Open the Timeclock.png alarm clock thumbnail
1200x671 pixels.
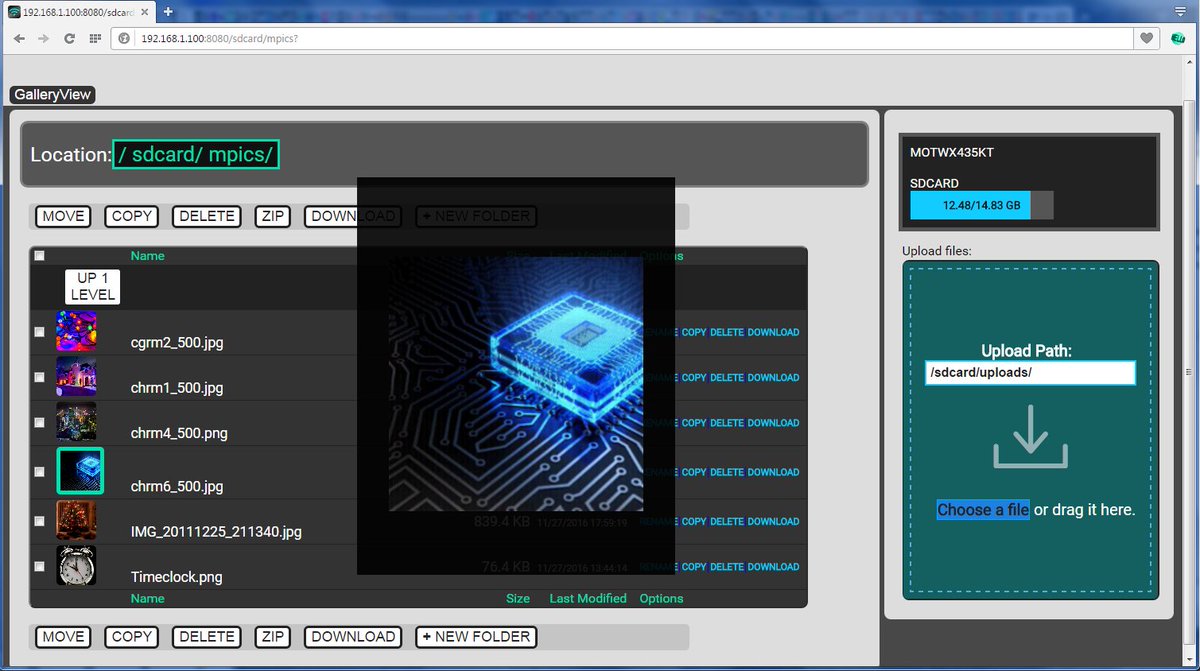pyautogui.click(x=76, y=565)
